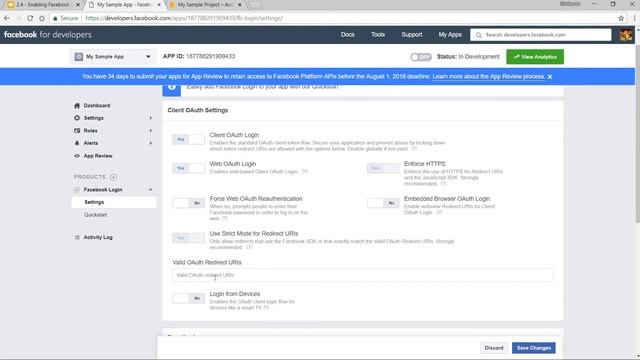This screenshot has width=640, height=360.
Task: Toggle Web OAuth Login switch
Action: coord(188,168)
